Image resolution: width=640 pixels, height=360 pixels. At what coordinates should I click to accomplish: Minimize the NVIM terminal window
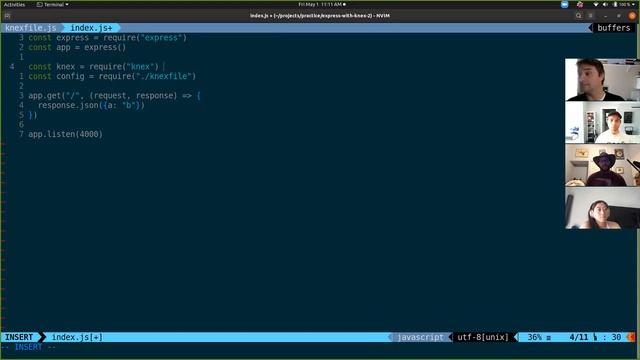pyautogui.click(x=605, y=16)
